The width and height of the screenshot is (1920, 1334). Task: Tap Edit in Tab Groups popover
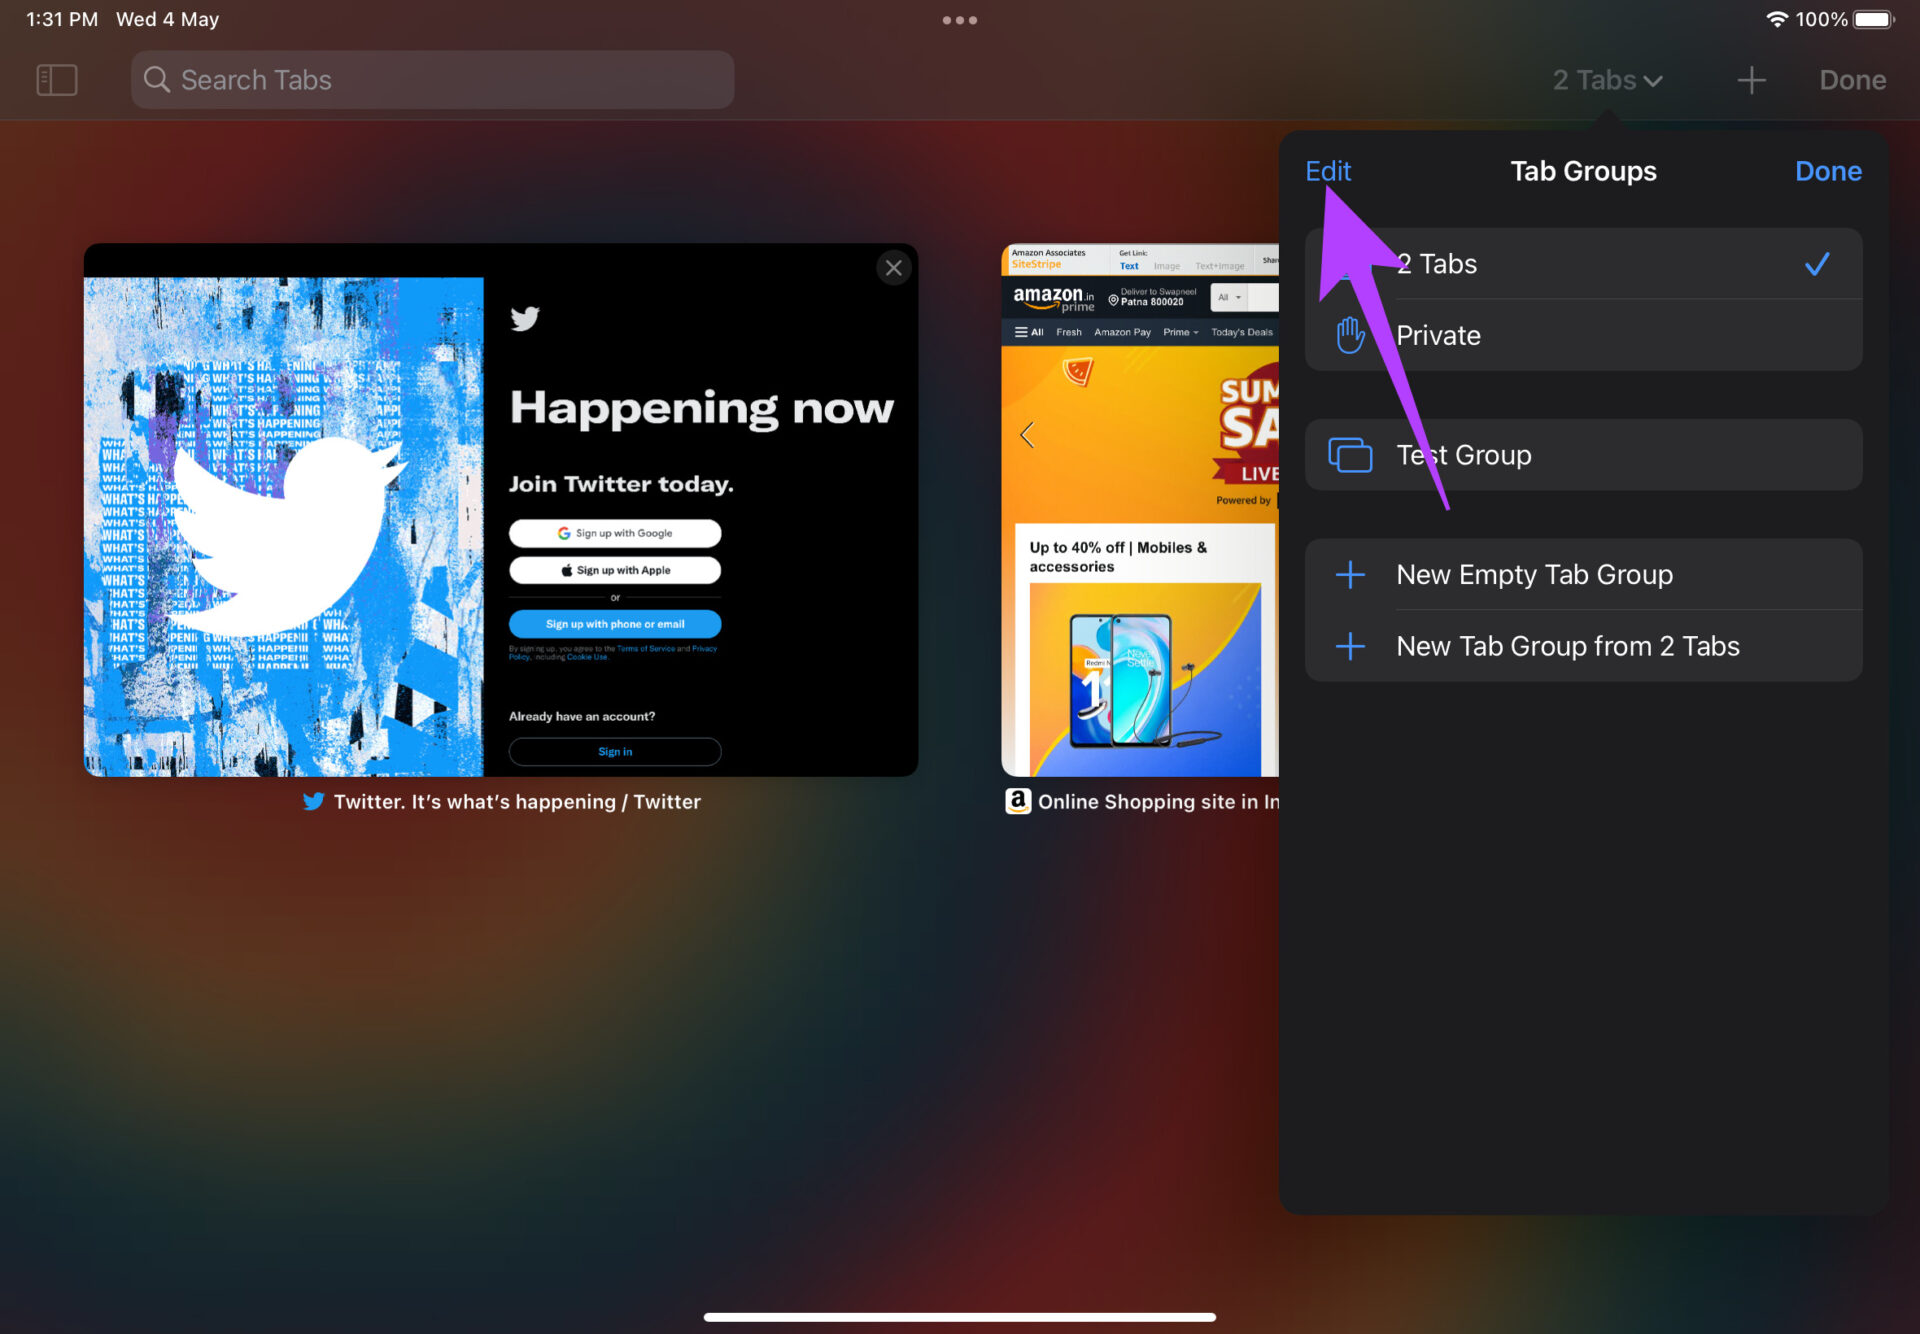coord(1327,171)
